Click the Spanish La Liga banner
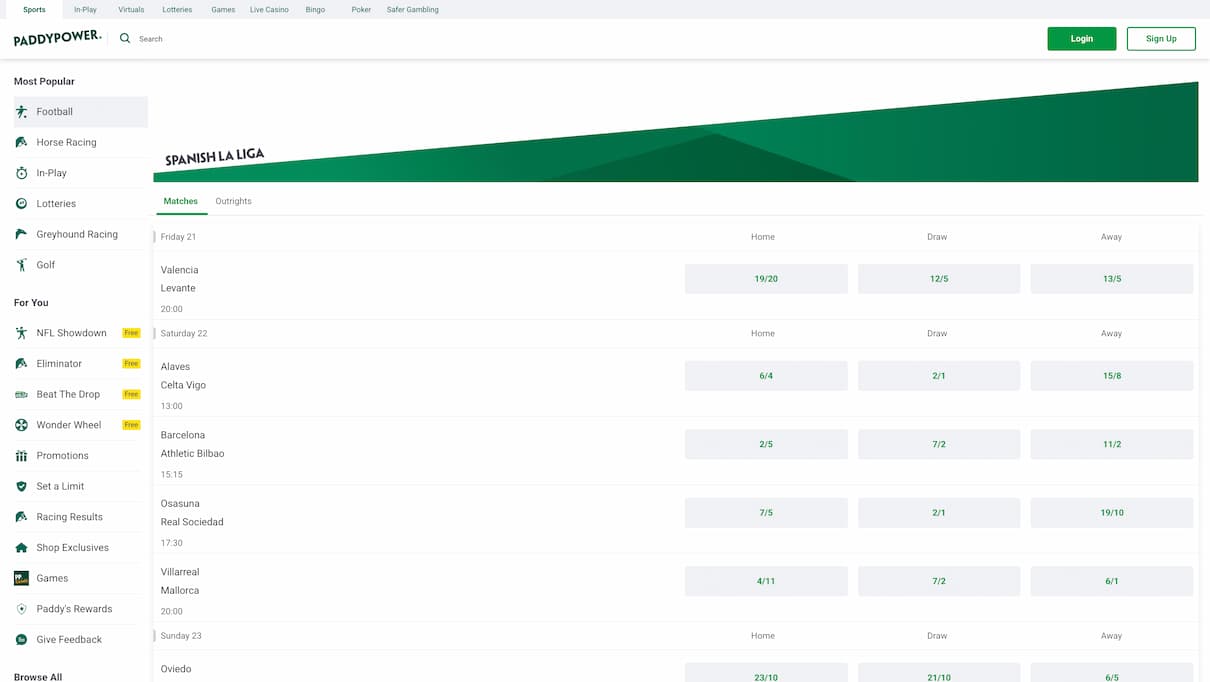The width and height of the screenshot is (1210, 682). [676, 132]
